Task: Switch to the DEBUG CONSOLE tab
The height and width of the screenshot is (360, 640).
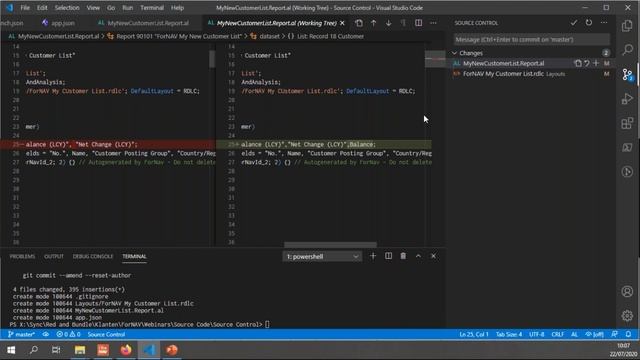Action: (93, 256)
